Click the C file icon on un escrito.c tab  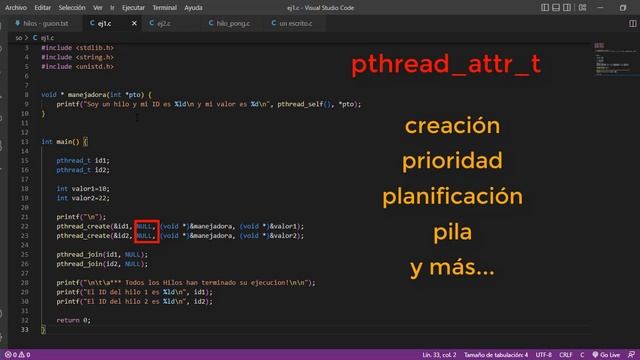tap(274, 23)
